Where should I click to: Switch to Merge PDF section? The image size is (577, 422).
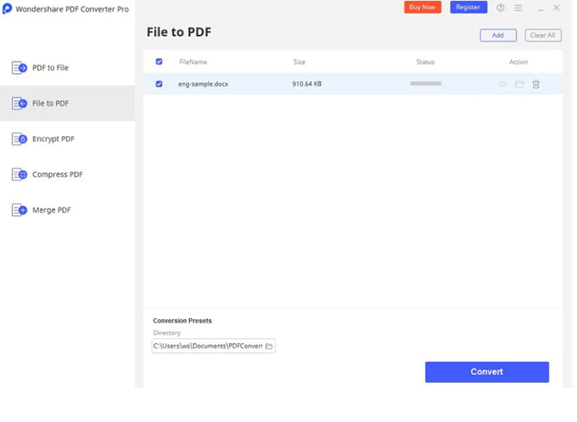point(67,210)
